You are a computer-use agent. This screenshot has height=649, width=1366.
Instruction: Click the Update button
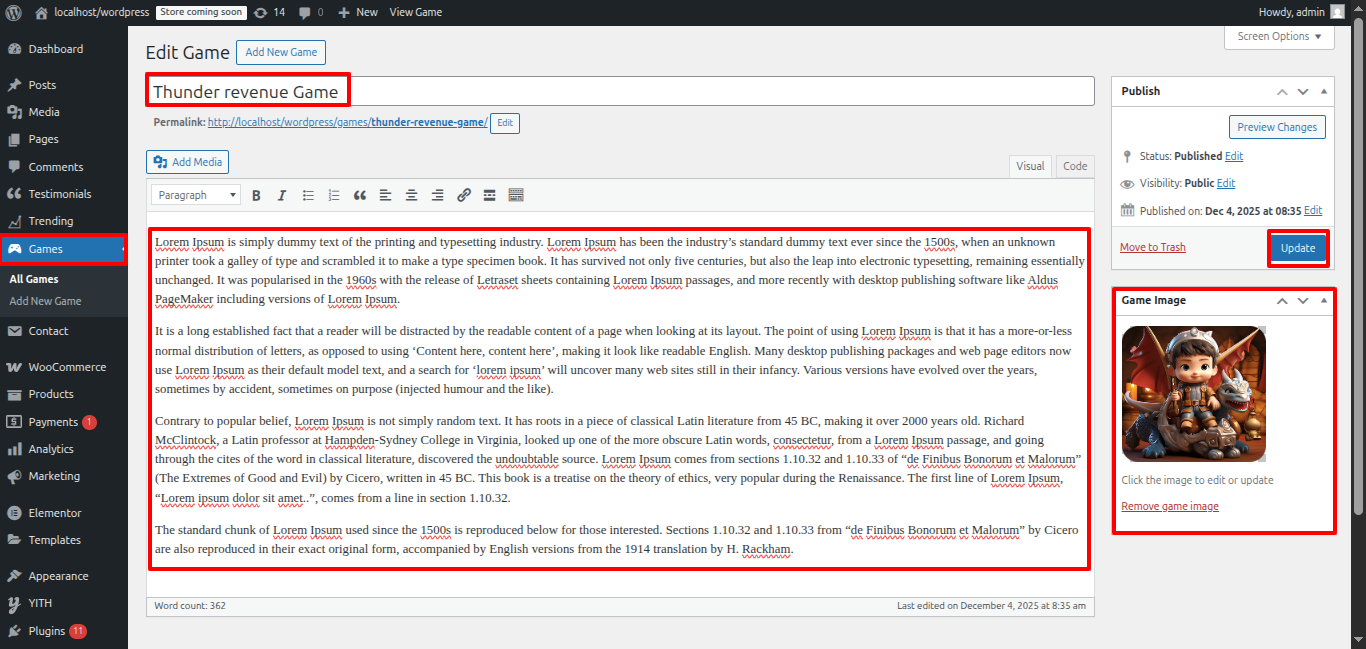tap(1298, 248)
